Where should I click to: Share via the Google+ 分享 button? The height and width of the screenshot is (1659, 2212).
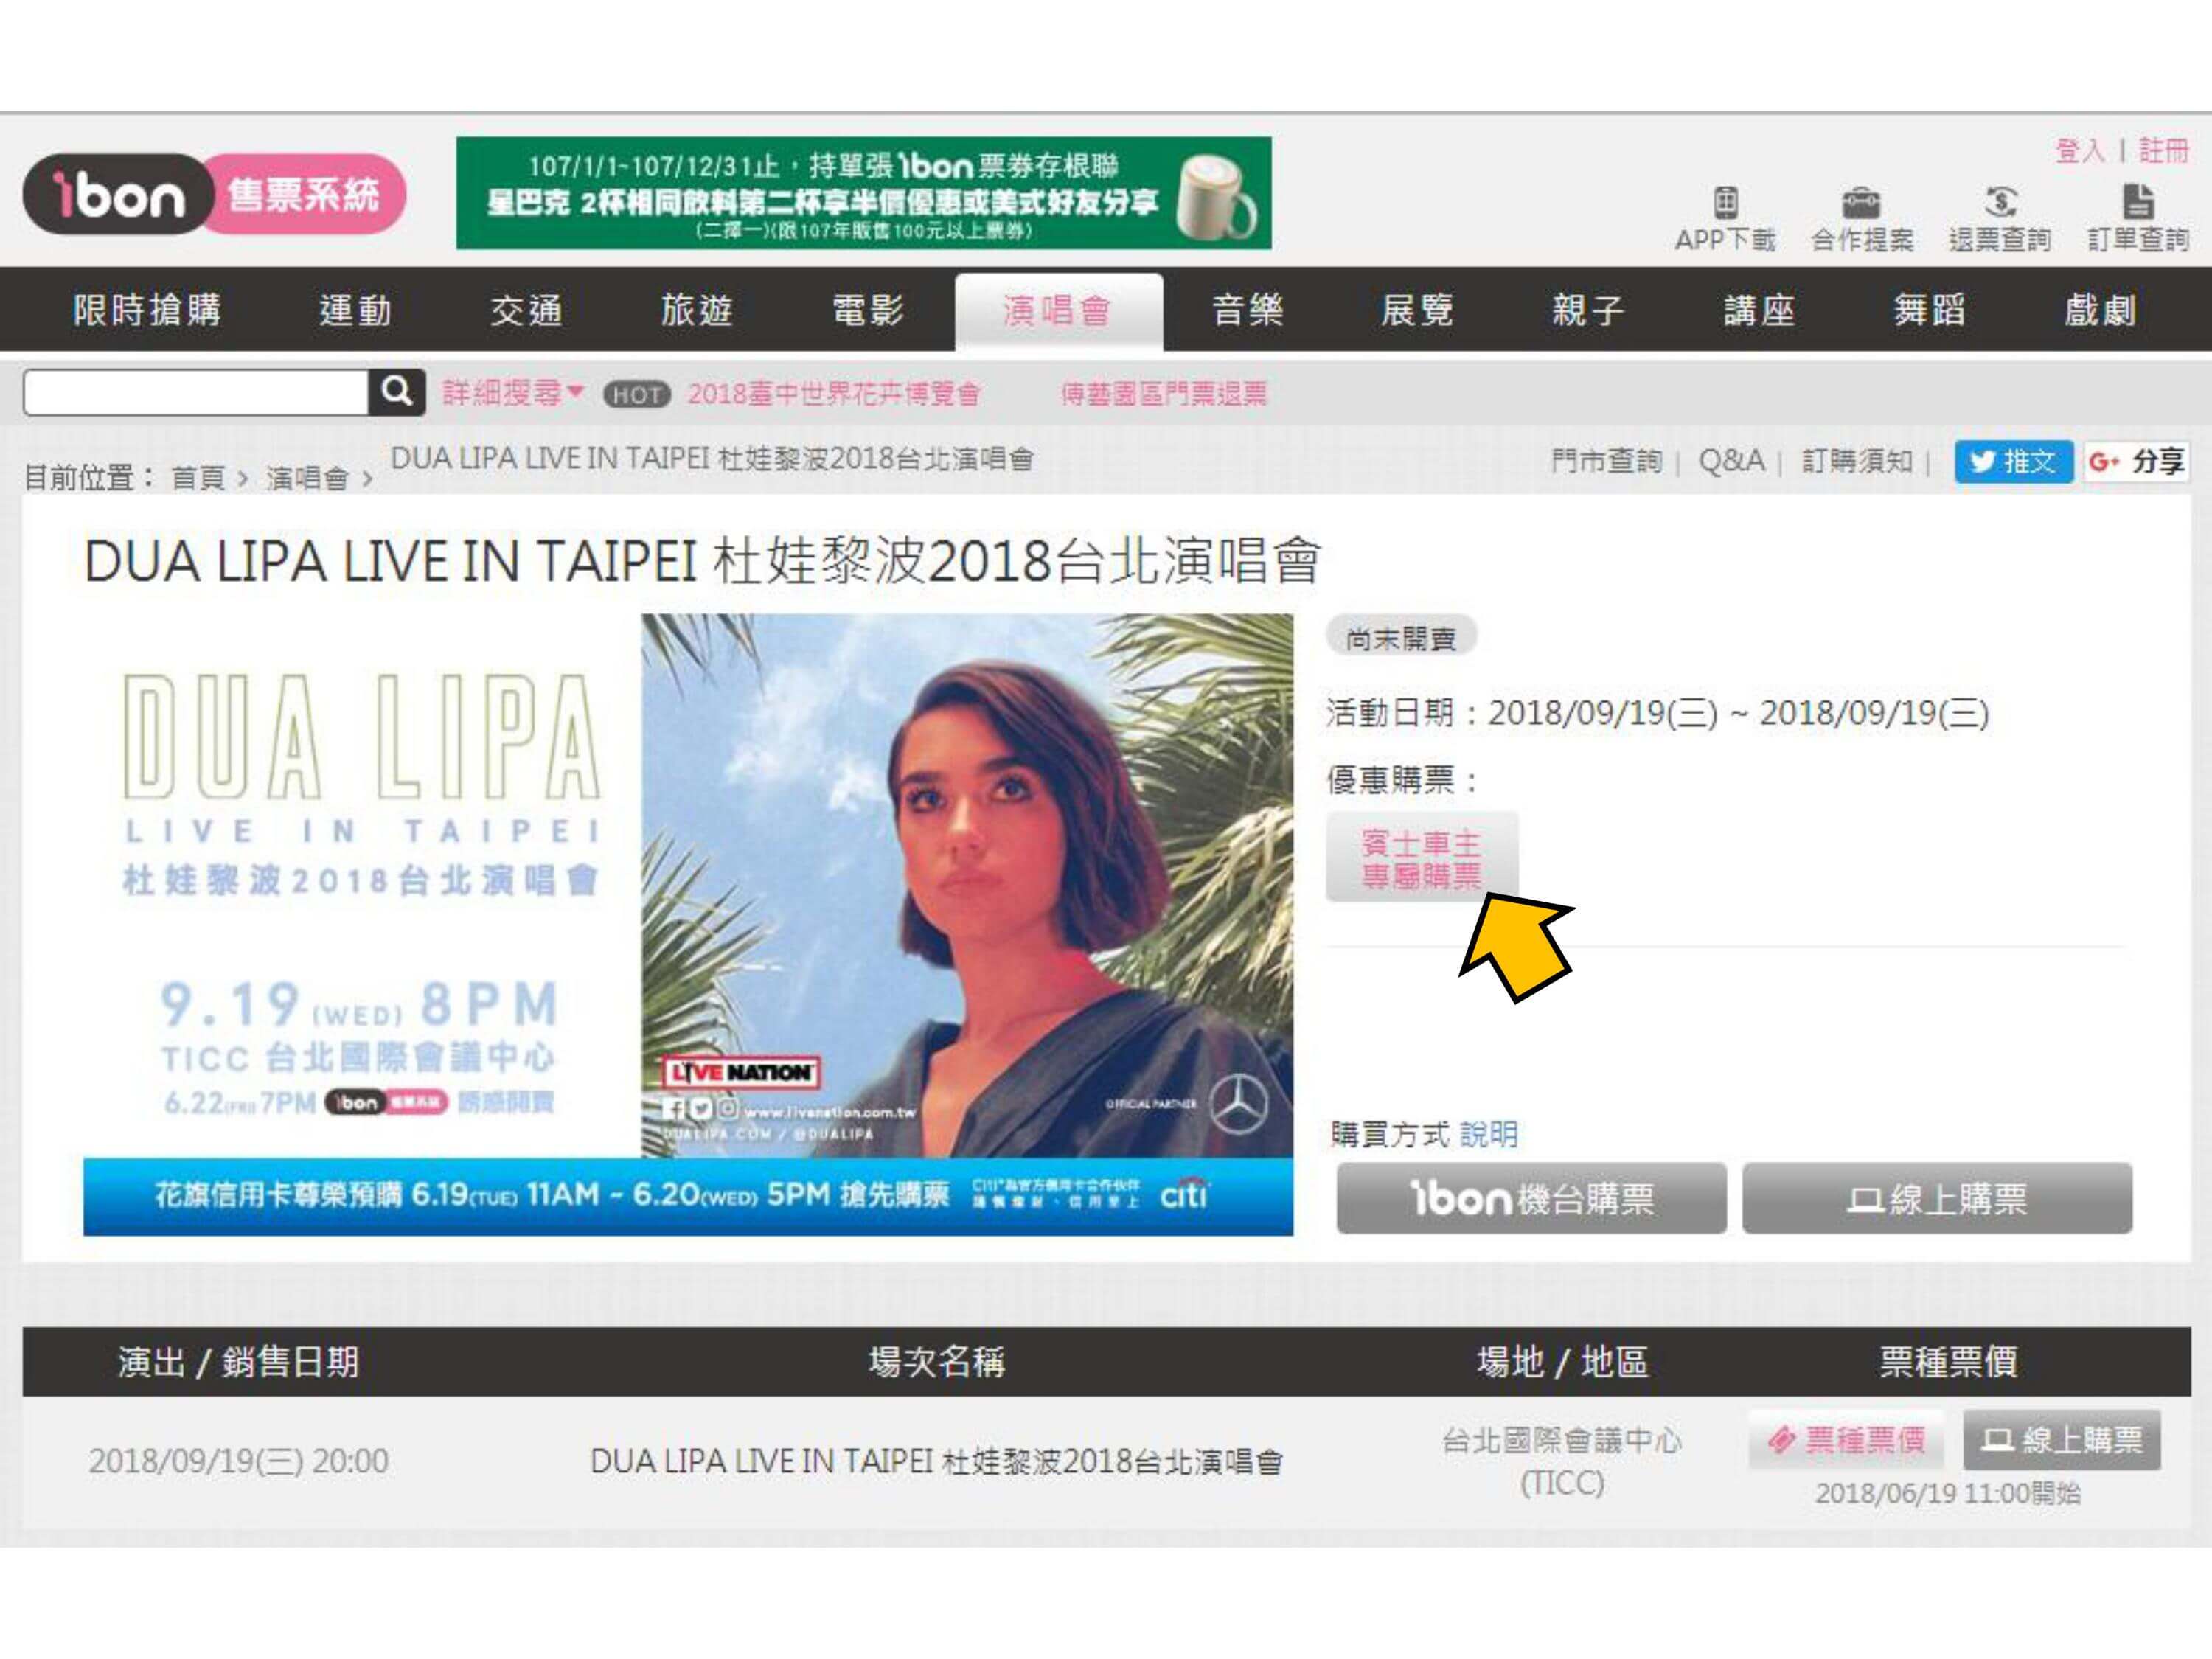2137,461
